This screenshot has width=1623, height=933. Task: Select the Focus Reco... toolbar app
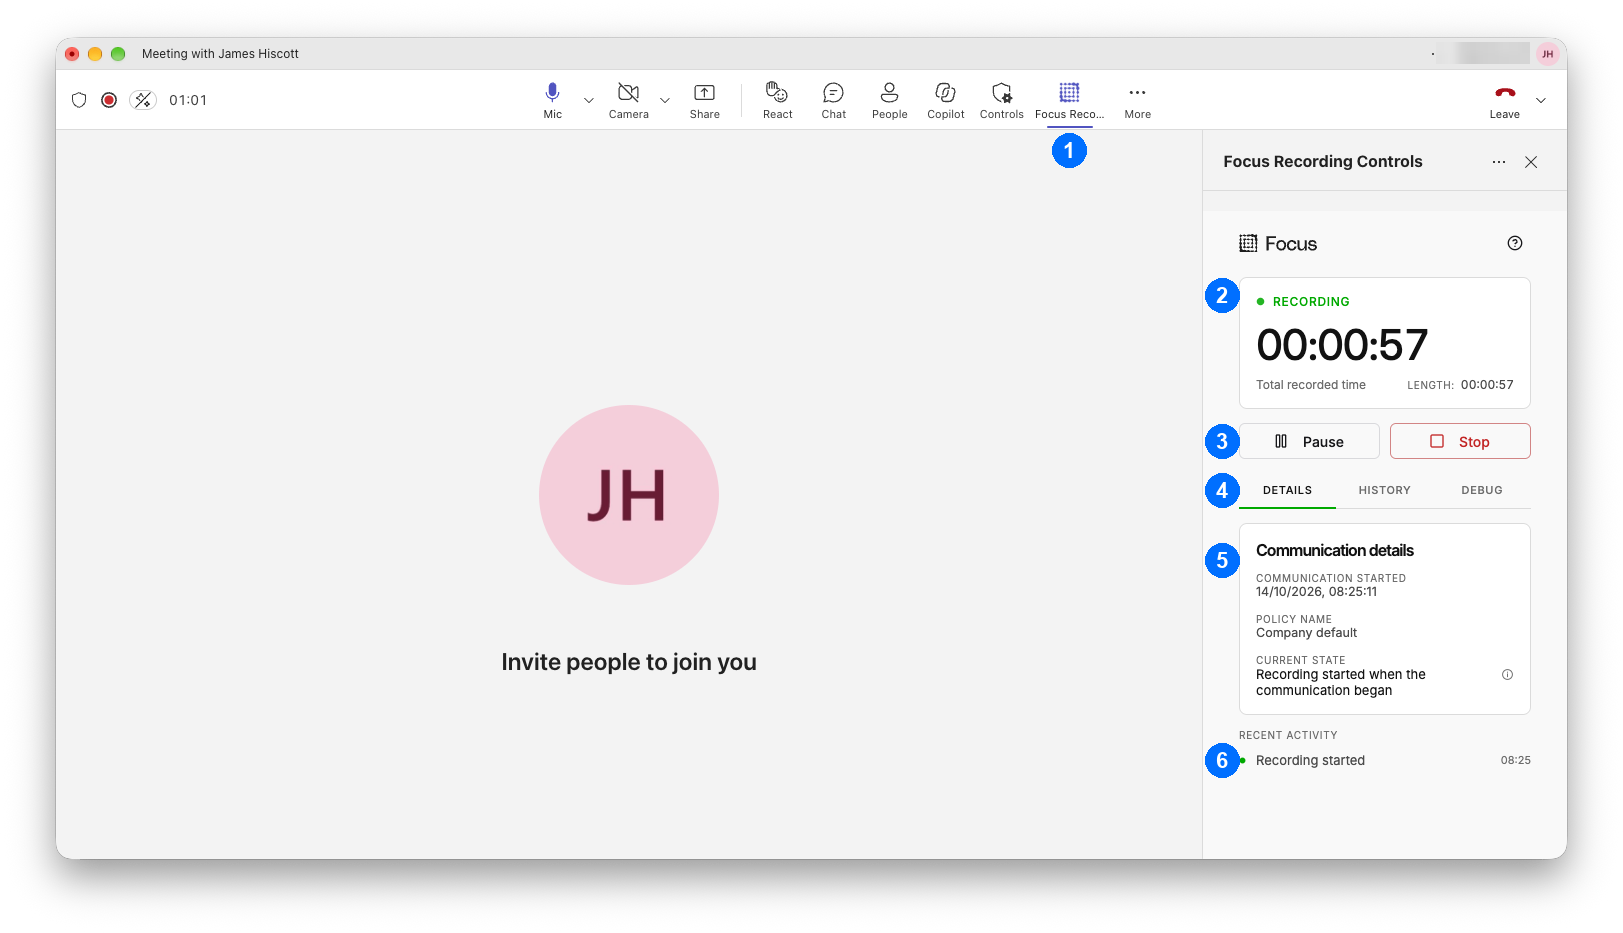tap(1069, 100)
